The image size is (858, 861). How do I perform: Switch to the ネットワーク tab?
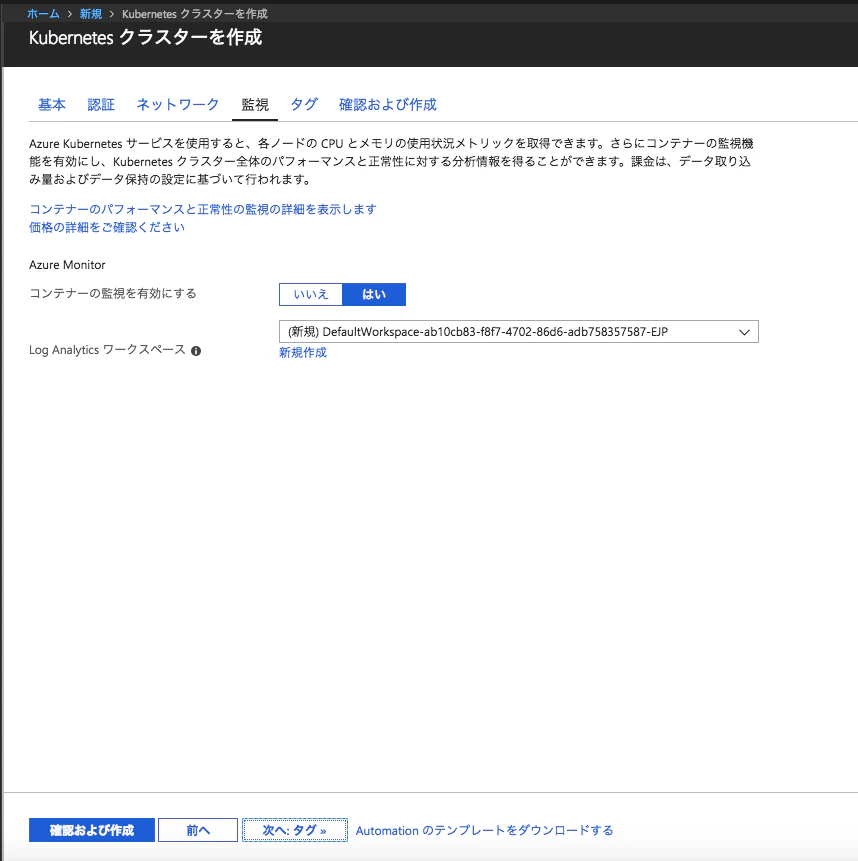177,104
